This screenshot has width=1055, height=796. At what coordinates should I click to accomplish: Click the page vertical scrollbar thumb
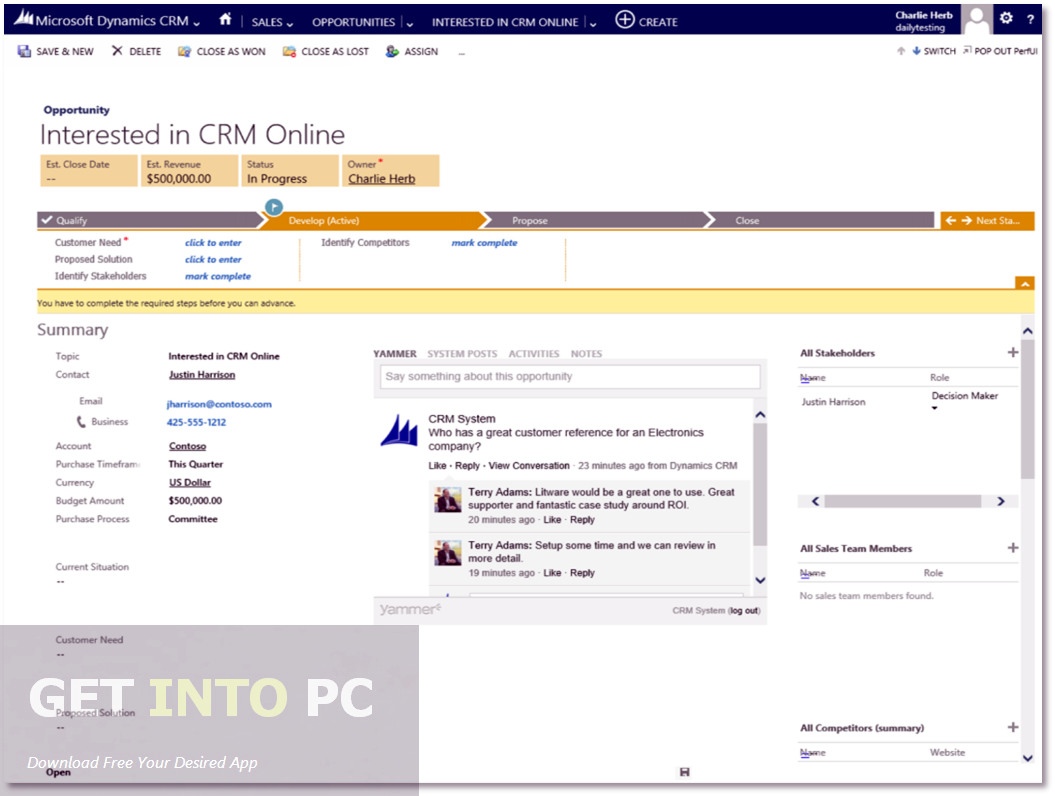[1027, 409]
